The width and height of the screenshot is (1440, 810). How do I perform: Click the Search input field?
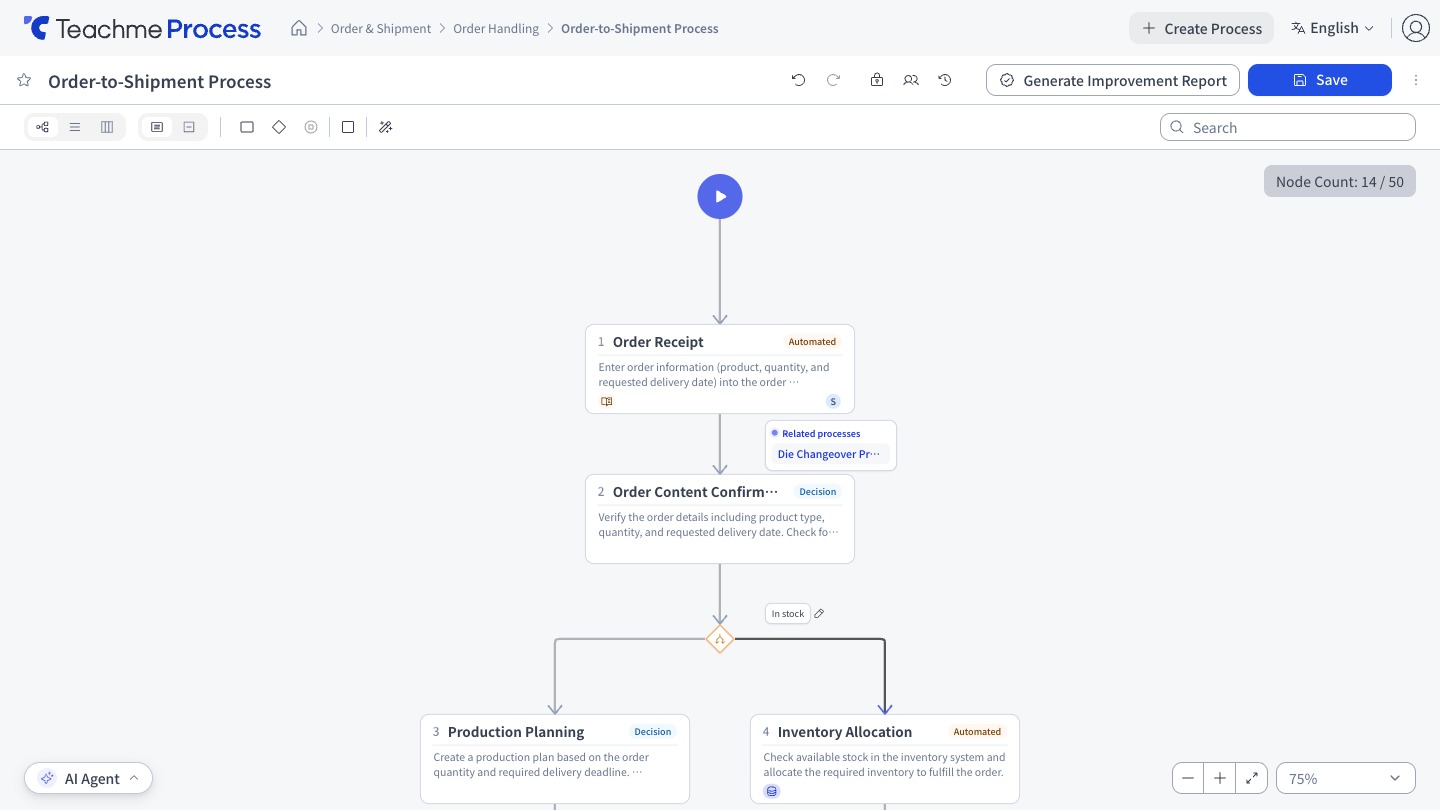[x=1288, y=127]
